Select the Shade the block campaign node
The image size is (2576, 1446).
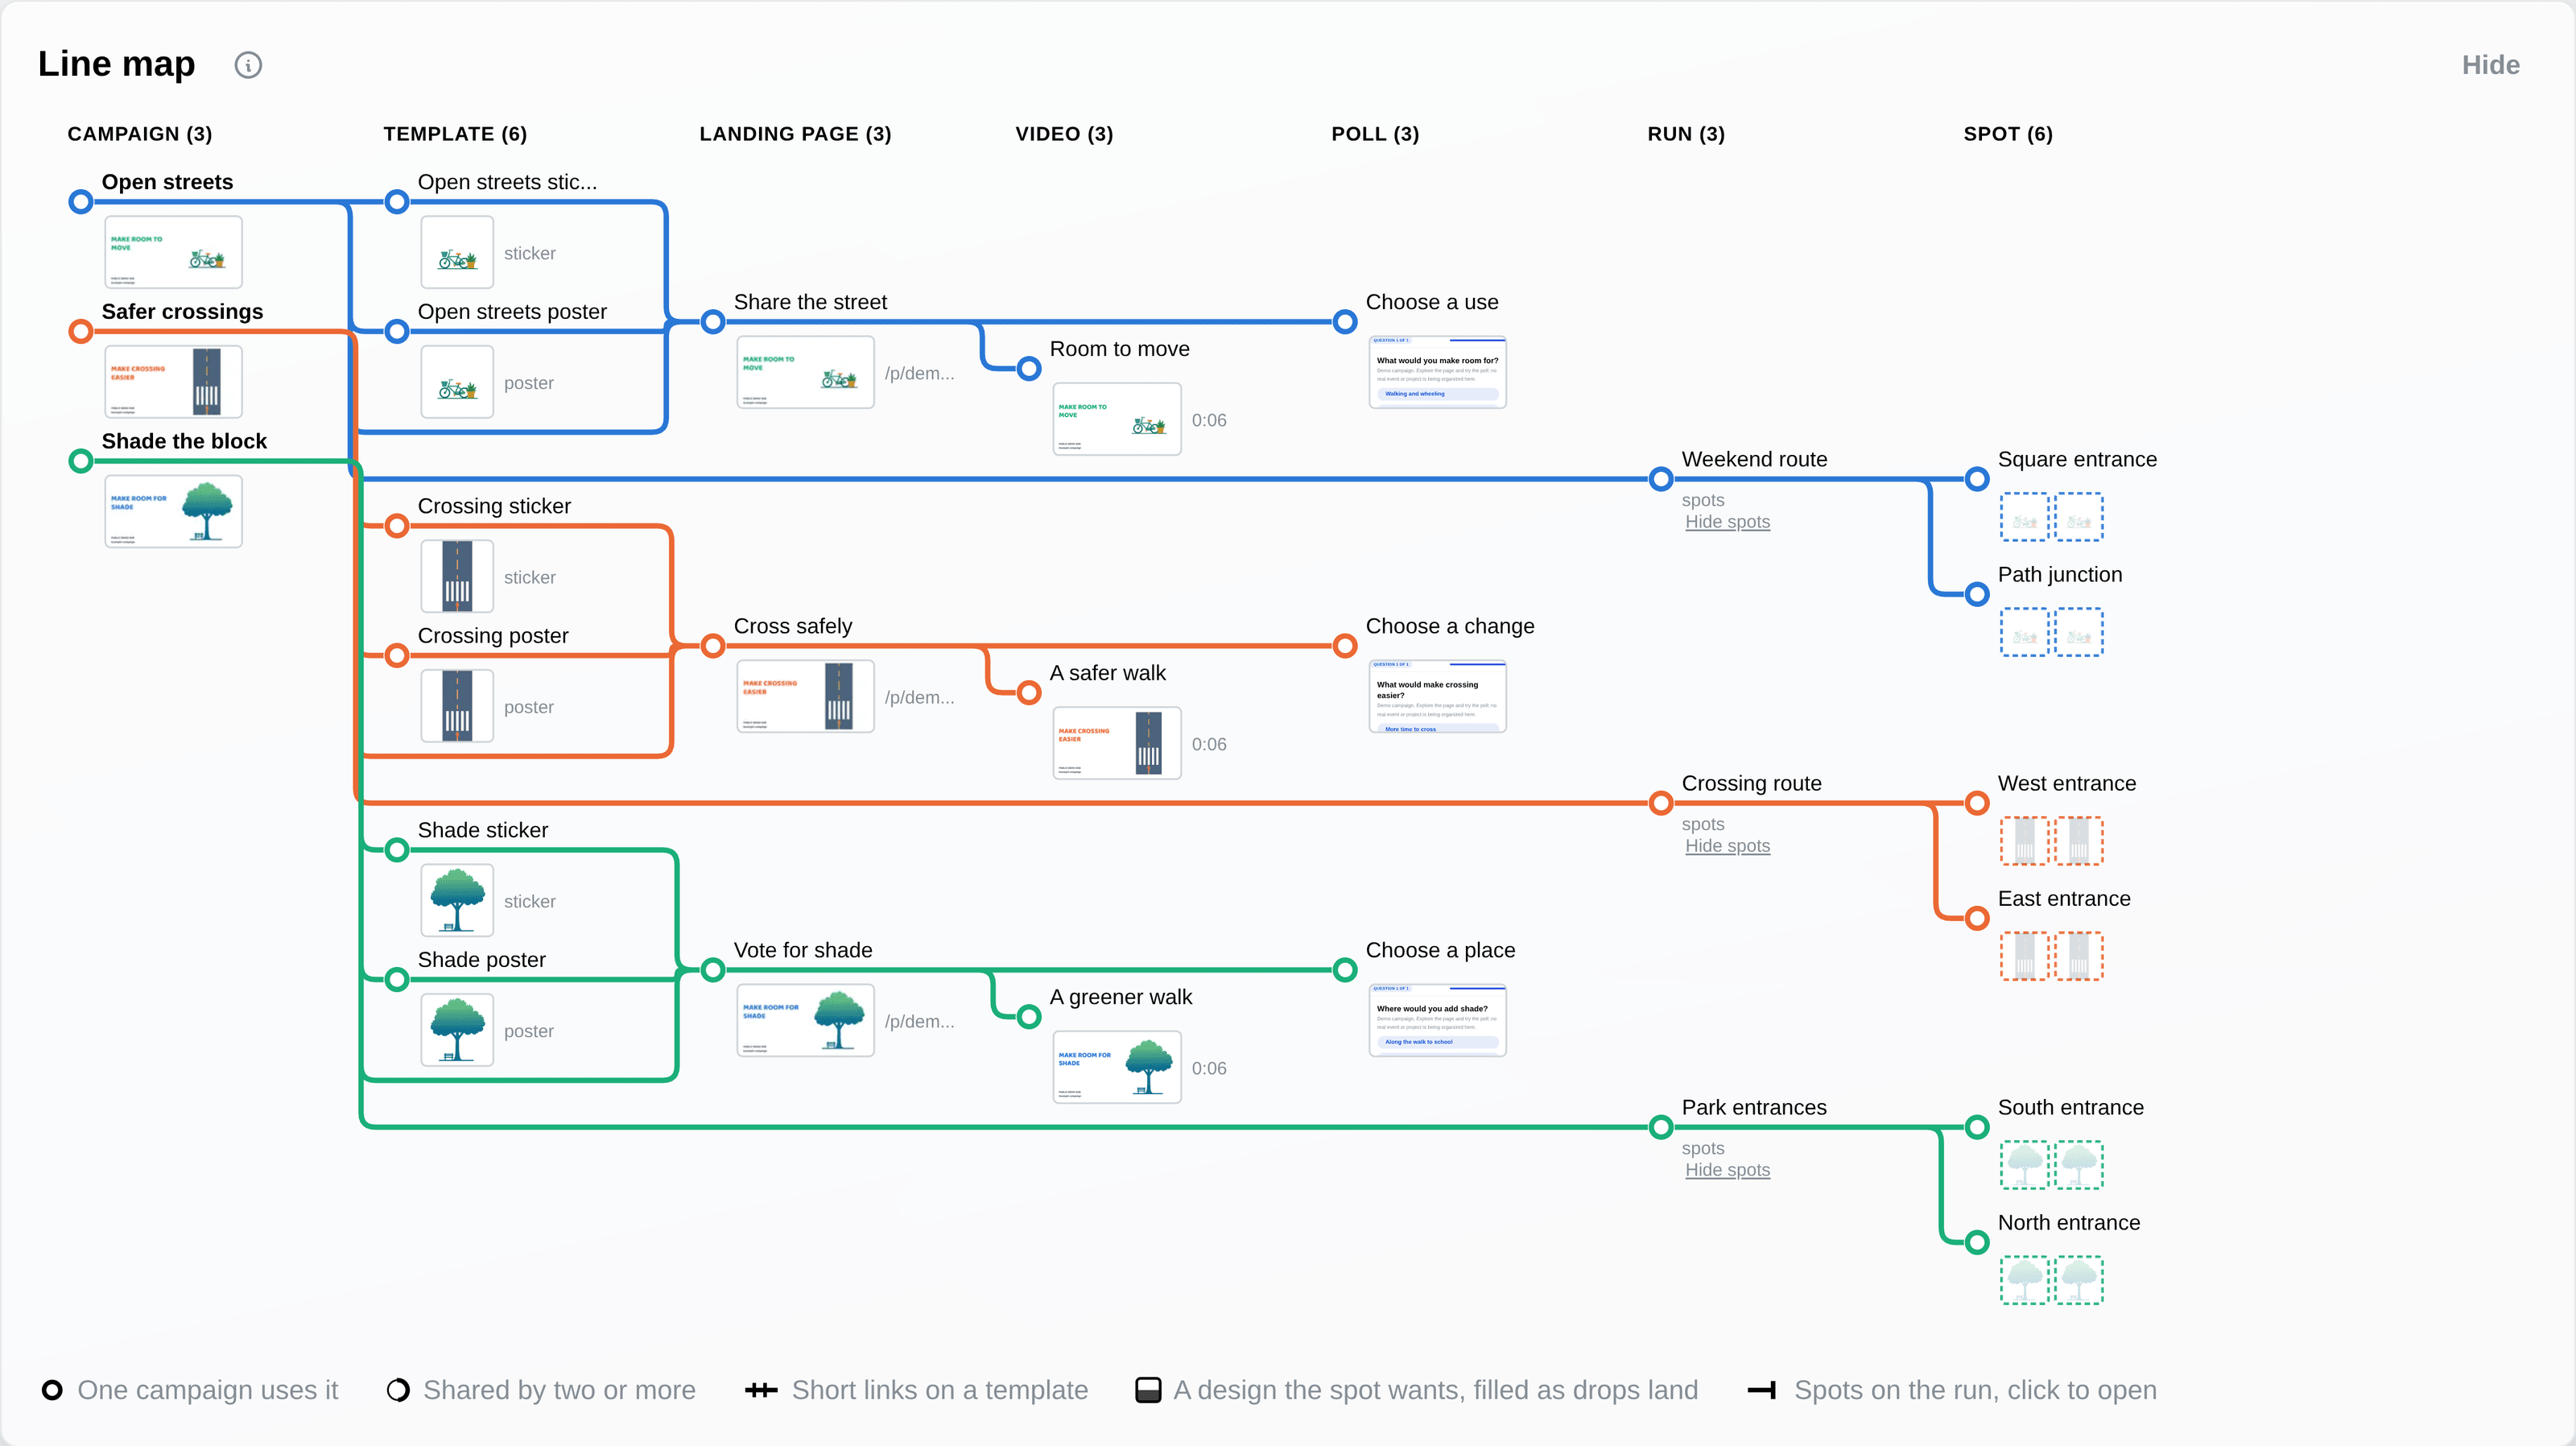pos(81,461)
